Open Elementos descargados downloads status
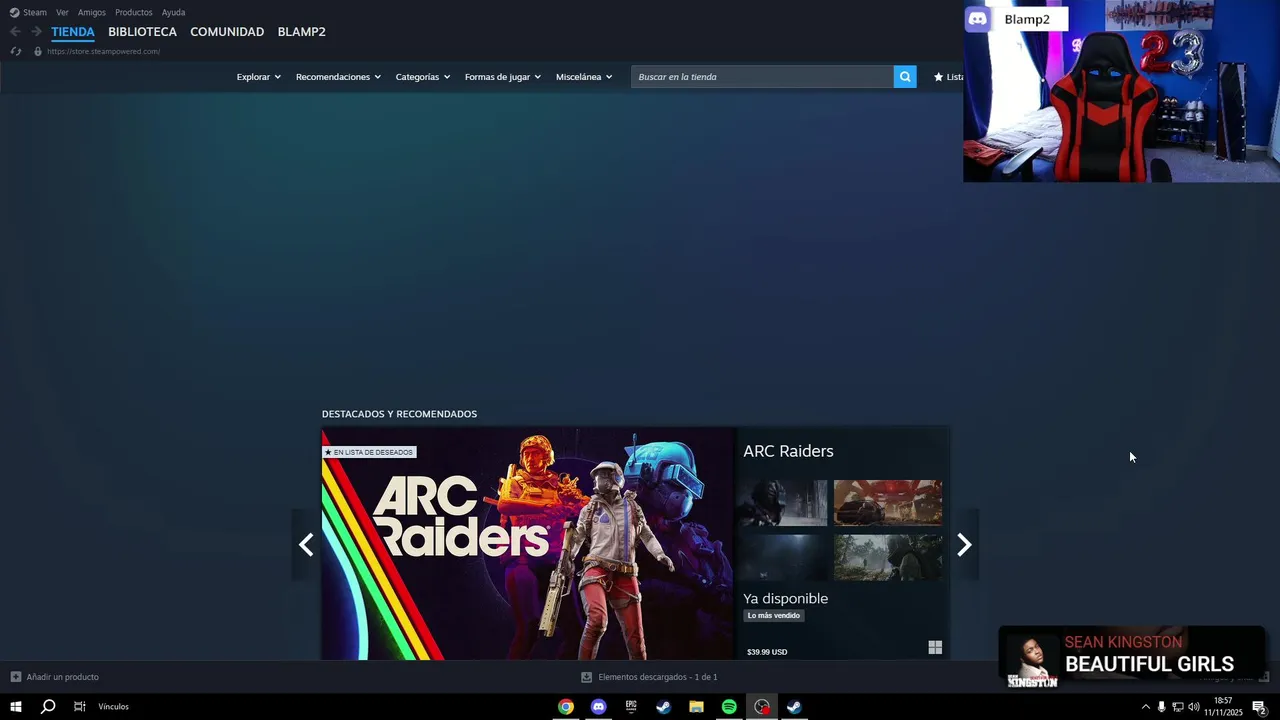Image resolution: width=1280 pixels, height=720 pixels. click(658, 677)
